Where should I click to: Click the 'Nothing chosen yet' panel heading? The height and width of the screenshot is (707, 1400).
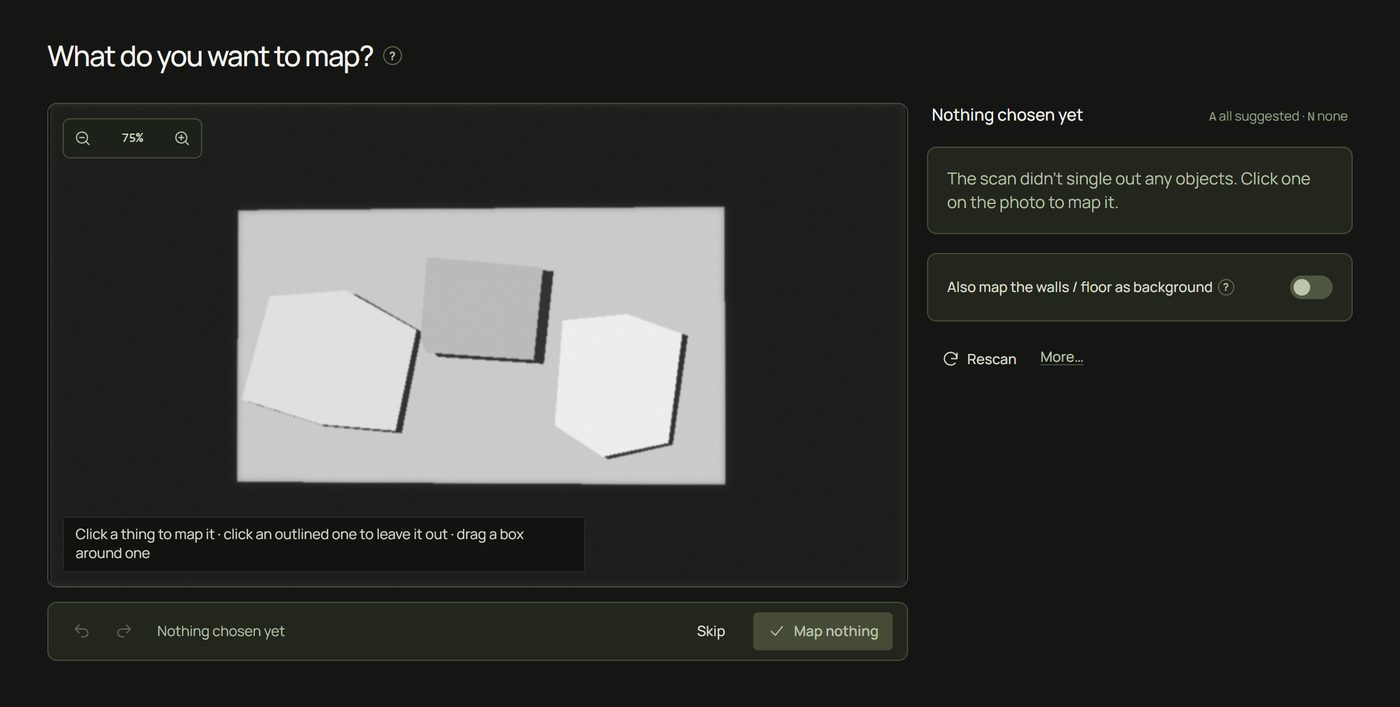pyautogui.click(x=1007, y=115)
